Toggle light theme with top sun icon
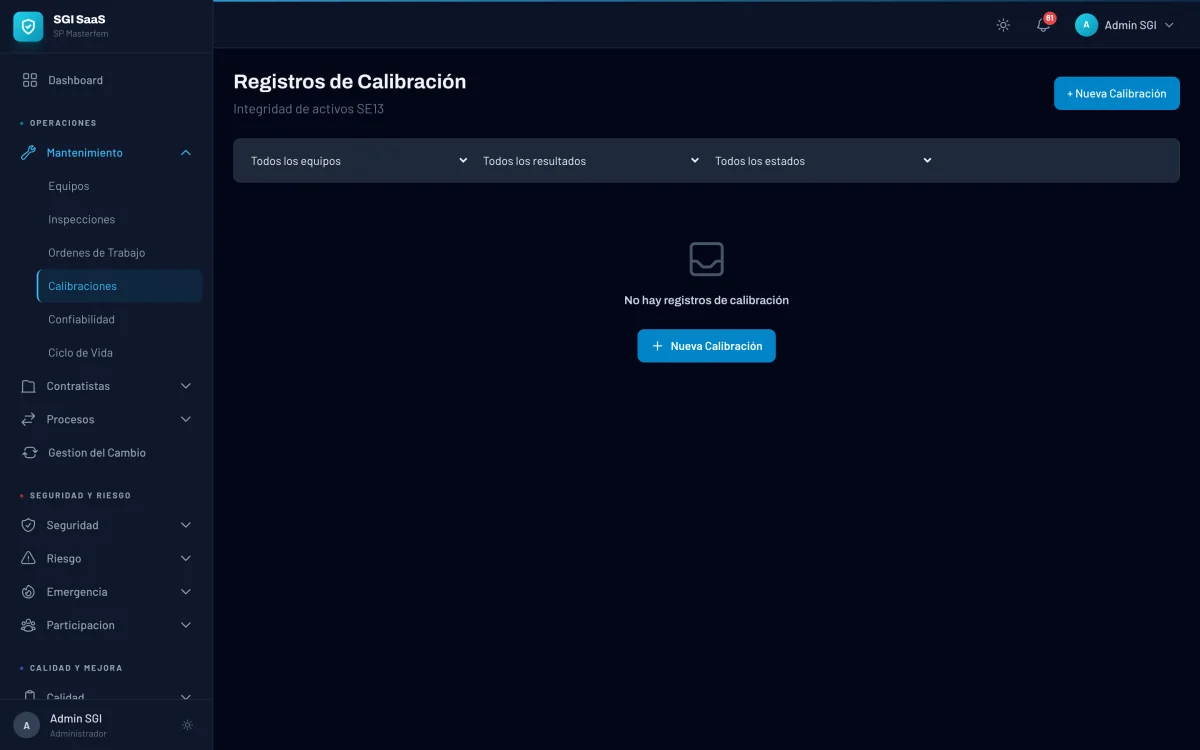 pos(1003,25)
